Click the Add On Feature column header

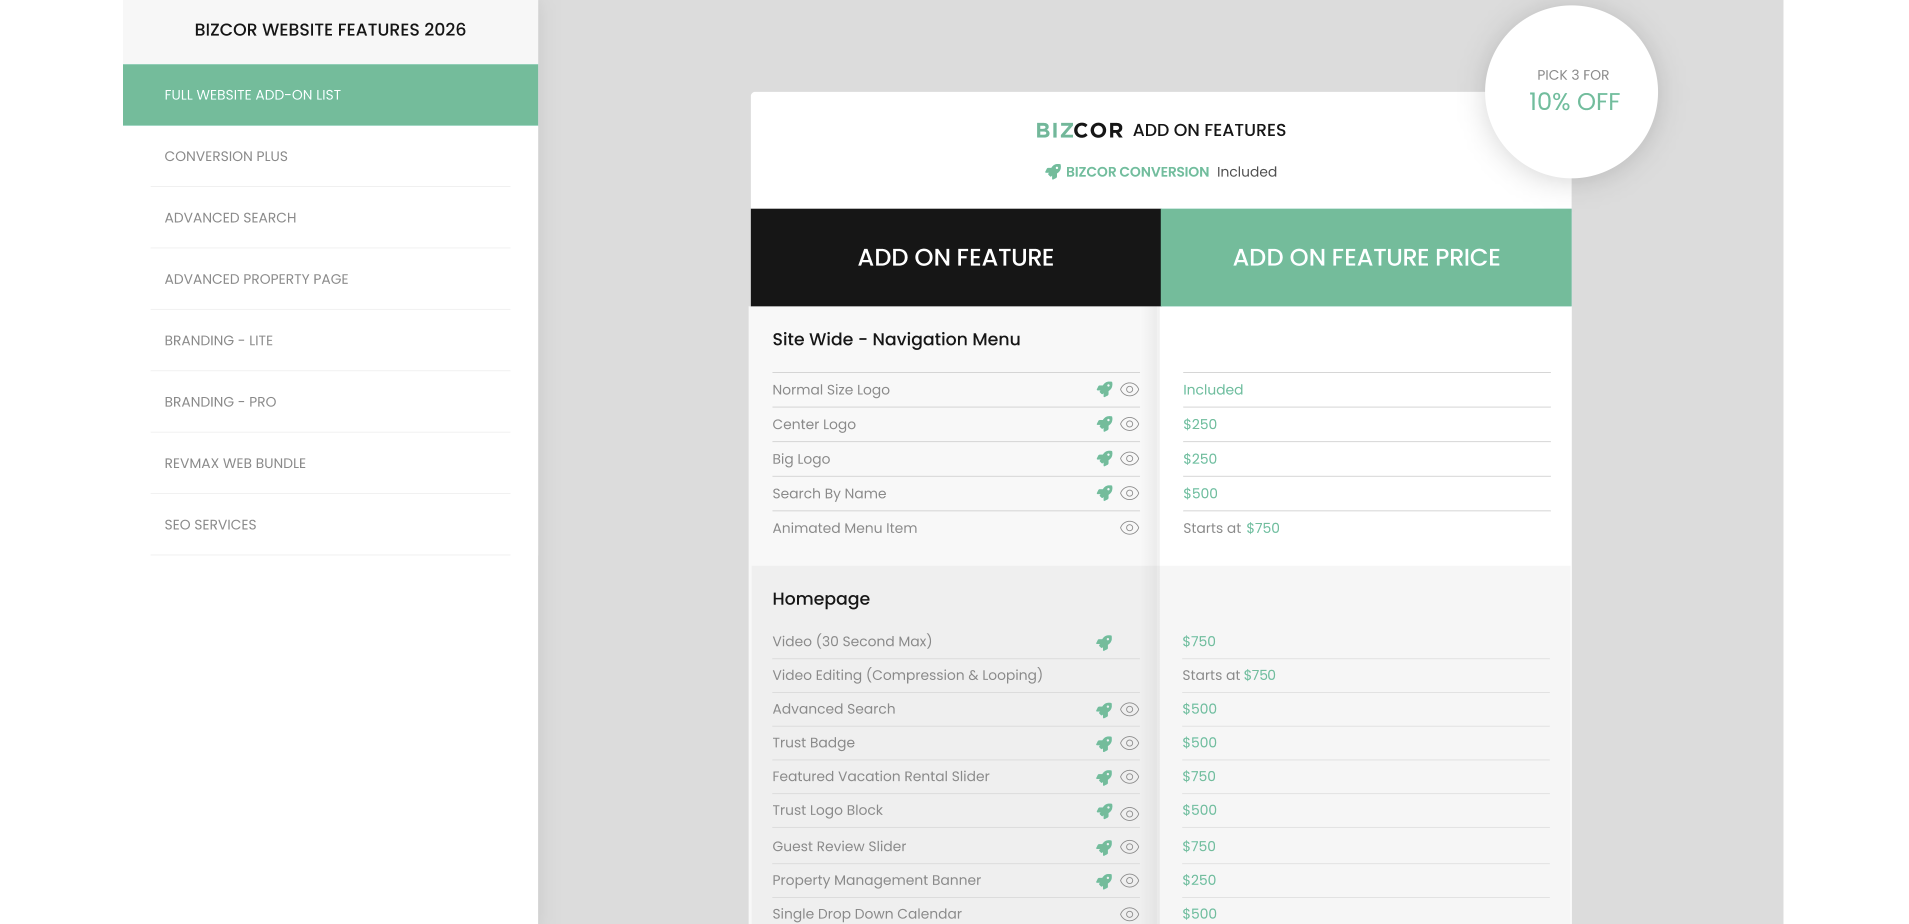pos(956,258)
